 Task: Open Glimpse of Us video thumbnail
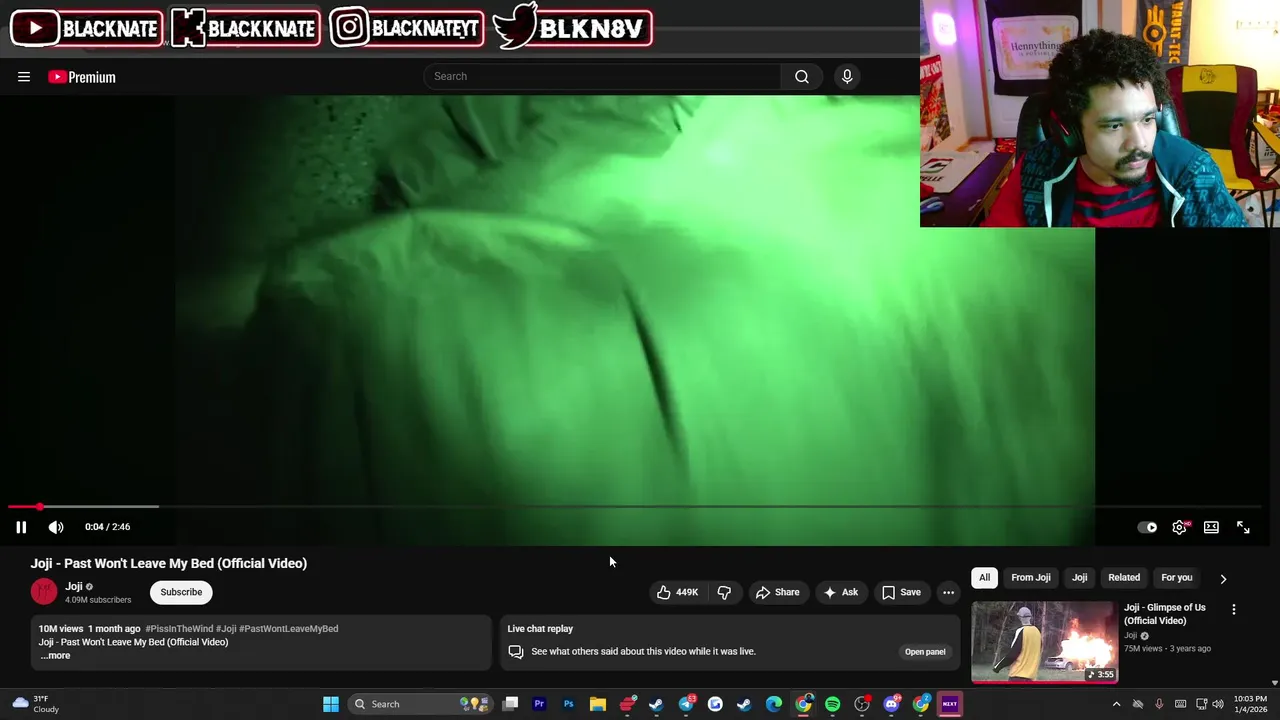pos(1044,642)
